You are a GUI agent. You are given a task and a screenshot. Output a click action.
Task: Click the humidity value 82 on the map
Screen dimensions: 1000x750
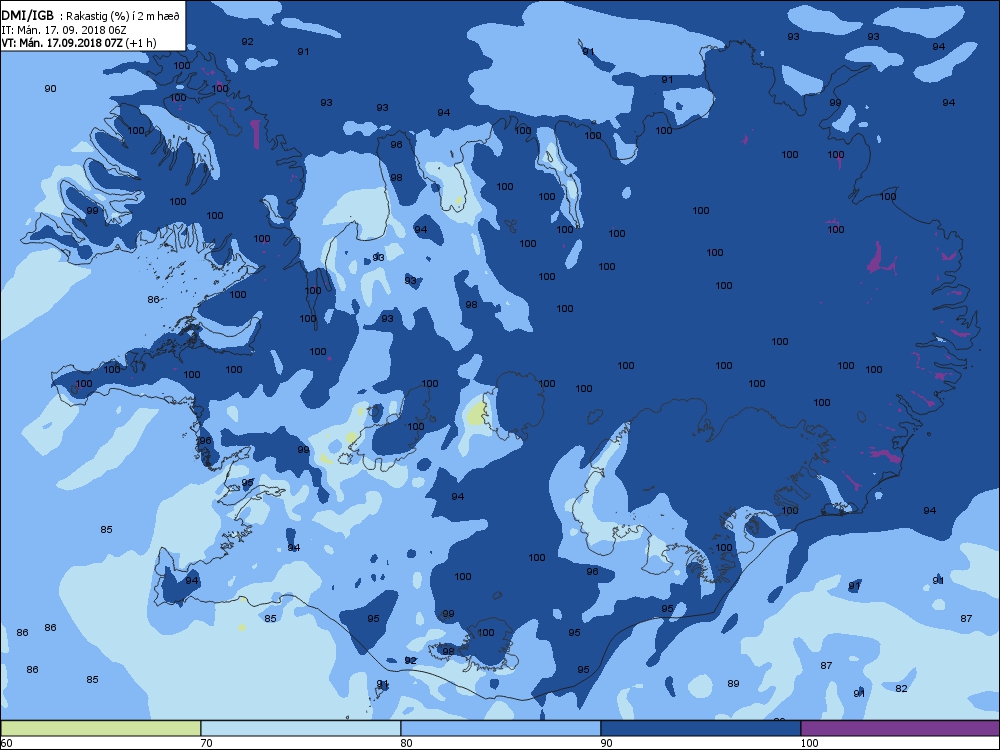pyautogui.click(x=901, y=689)
